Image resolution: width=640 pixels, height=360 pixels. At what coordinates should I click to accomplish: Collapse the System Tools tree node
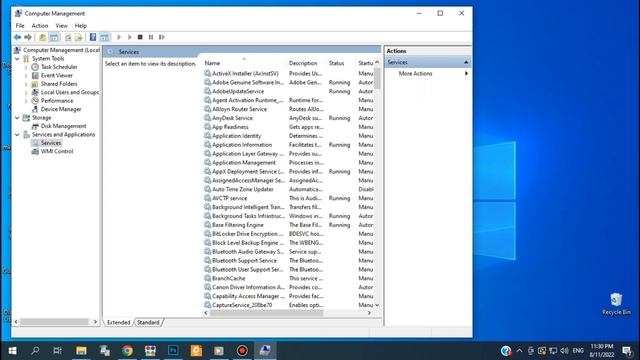17,59
